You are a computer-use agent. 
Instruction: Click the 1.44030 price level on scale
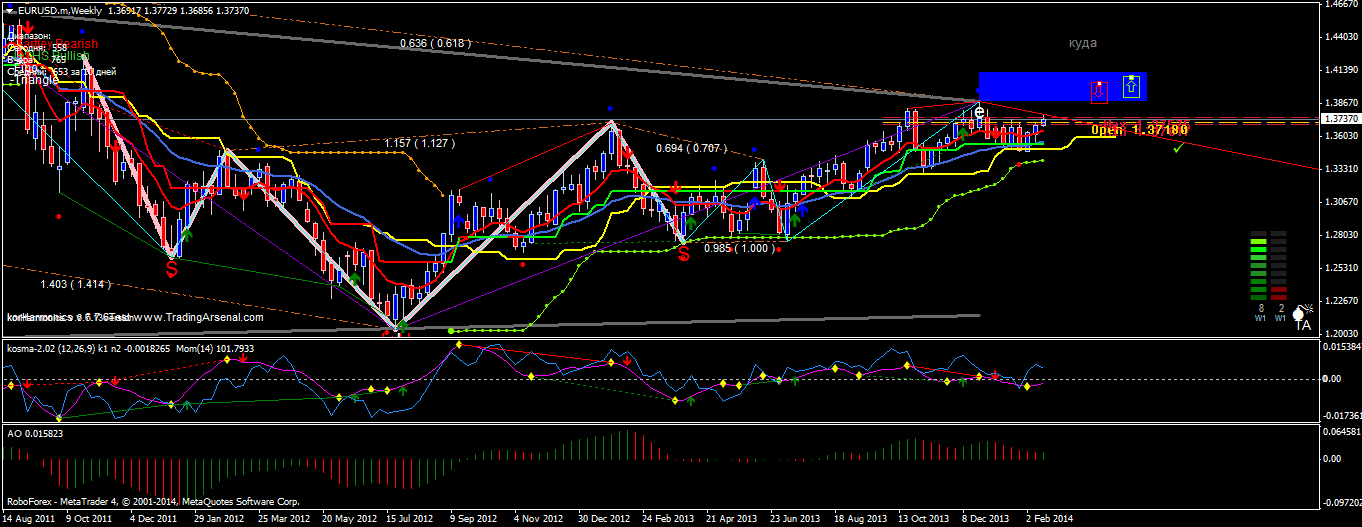1340,37
